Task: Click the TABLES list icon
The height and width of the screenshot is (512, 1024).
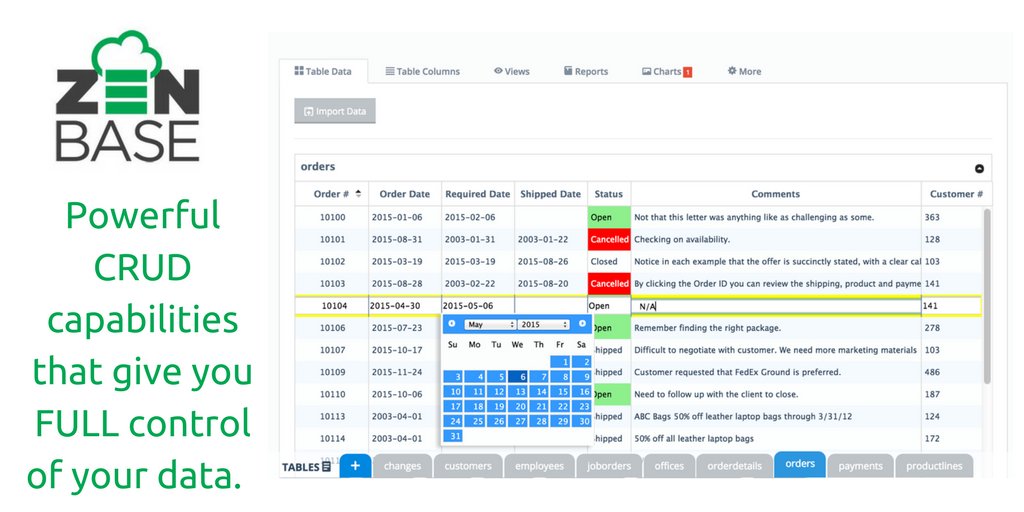Action: [327, 467]
